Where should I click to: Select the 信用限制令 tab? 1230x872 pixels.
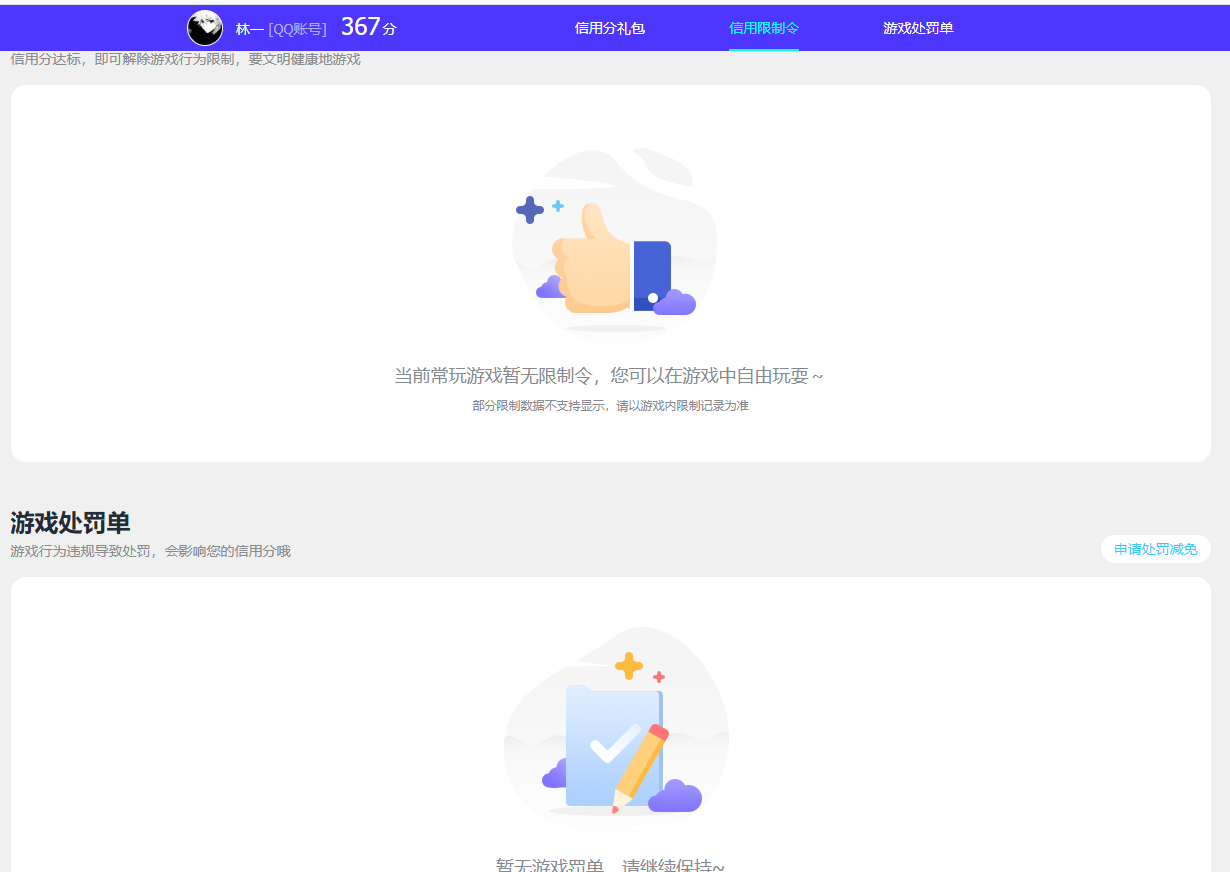click(x=764, y=28)
